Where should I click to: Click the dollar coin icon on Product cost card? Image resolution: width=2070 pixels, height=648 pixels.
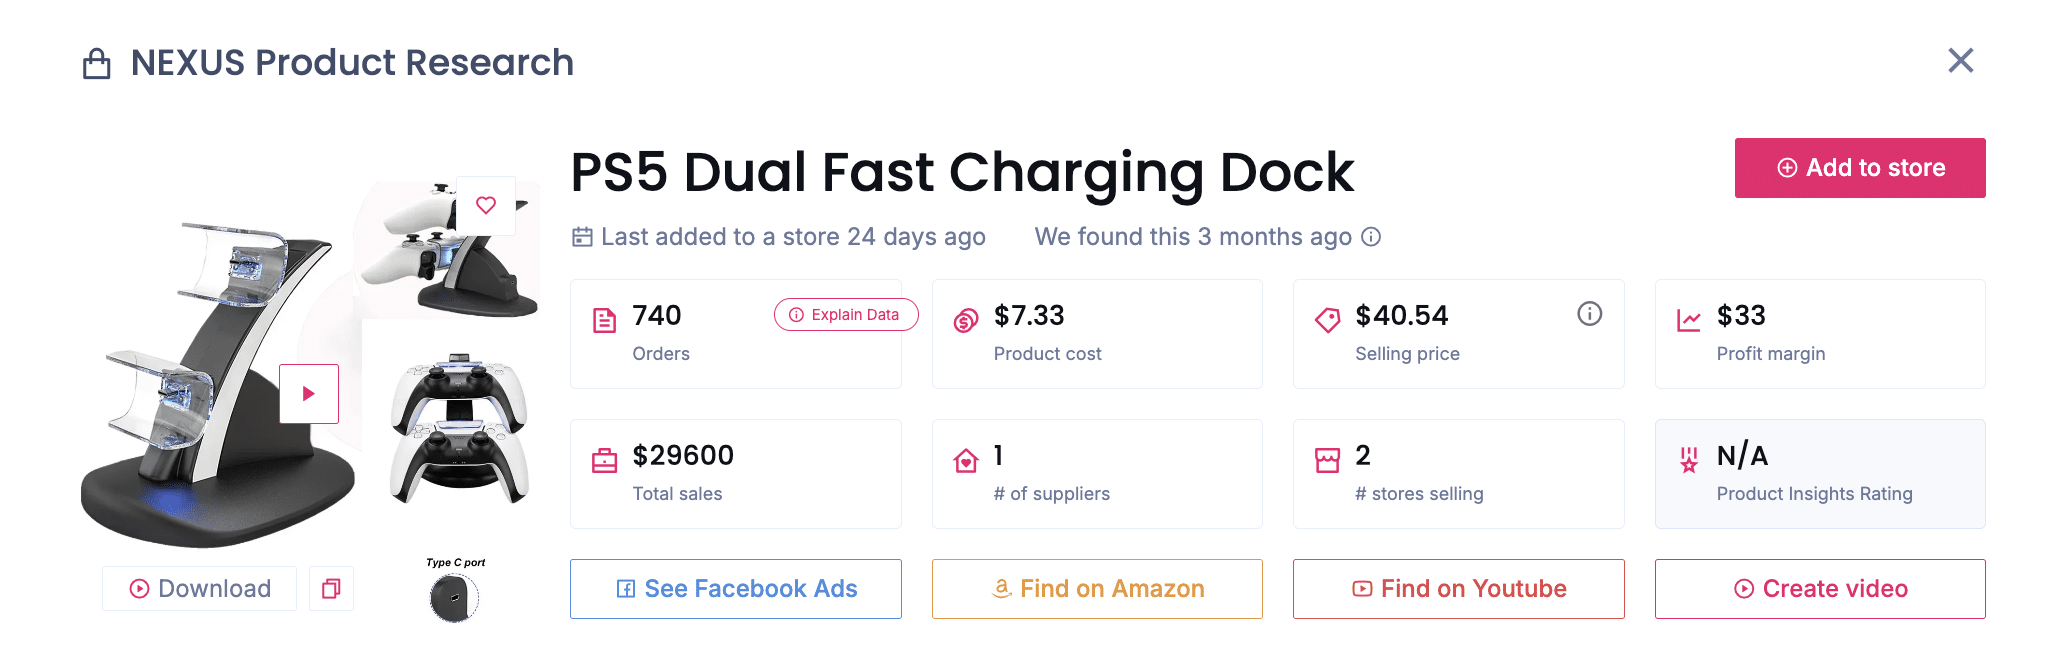pos(965,319)
